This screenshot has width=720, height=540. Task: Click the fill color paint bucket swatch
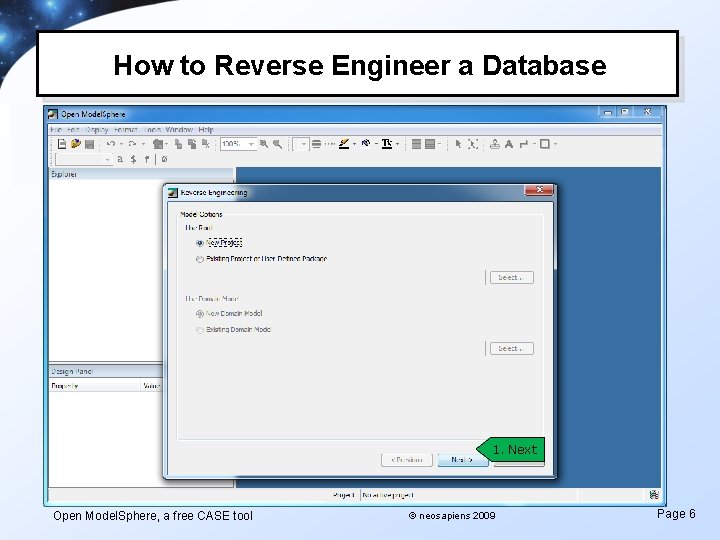366,144
